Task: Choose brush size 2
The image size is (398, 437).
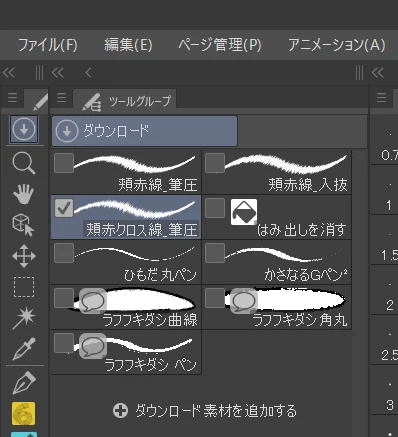Action: pyautogui.click(x=390, y=305)
